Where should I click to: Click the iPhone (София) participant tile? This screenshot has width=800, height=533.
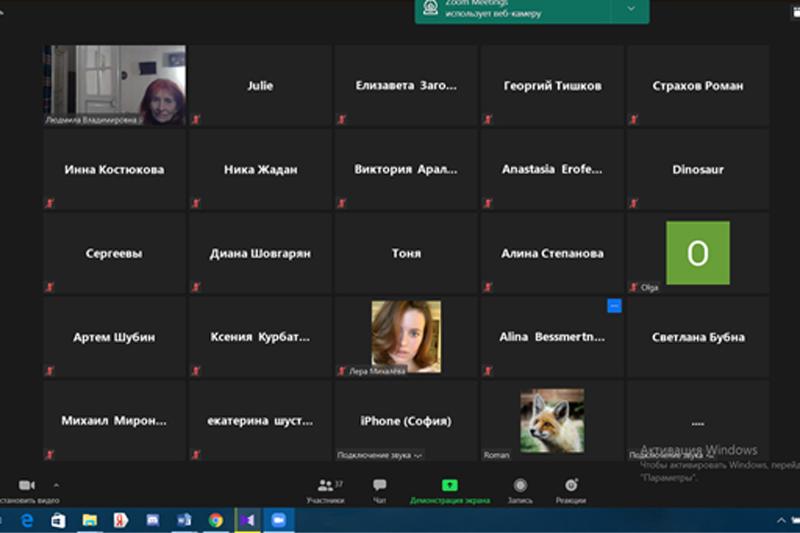tap(406, 421)
